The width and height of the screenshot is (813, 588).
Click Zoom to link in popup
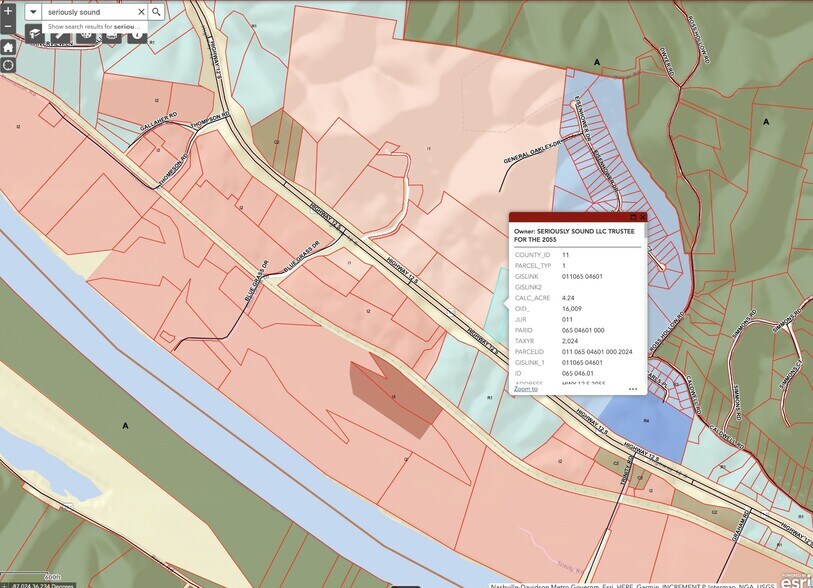[526, 388]
